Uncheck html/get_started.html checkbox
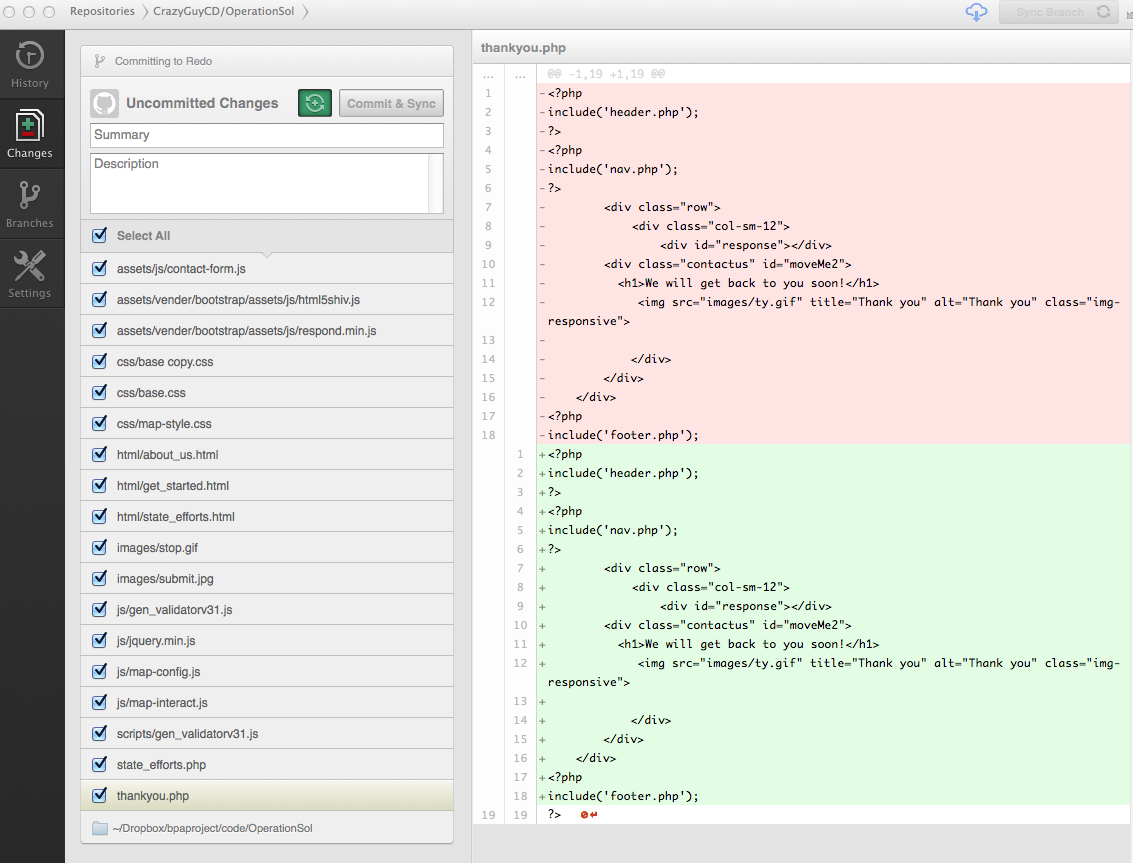The height and width of the screenshot is (863, 1133). click(100, 486)
